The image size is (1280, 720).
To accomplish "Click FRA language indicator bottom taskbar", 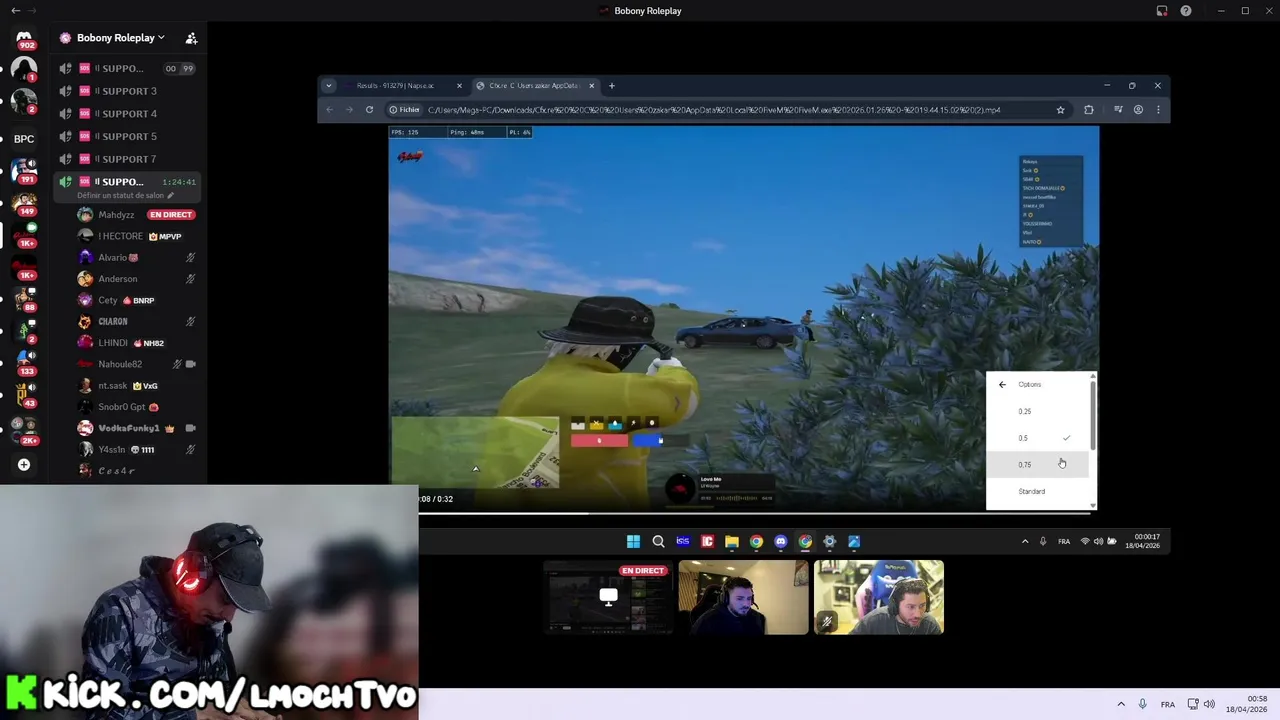I will pyautogui.click(x=1167, y=704).
